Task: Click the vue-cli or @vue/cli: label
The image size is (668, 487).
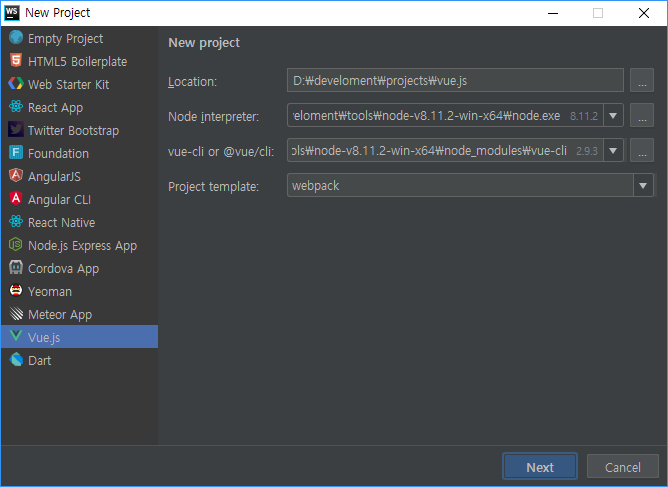Action: 221,152
